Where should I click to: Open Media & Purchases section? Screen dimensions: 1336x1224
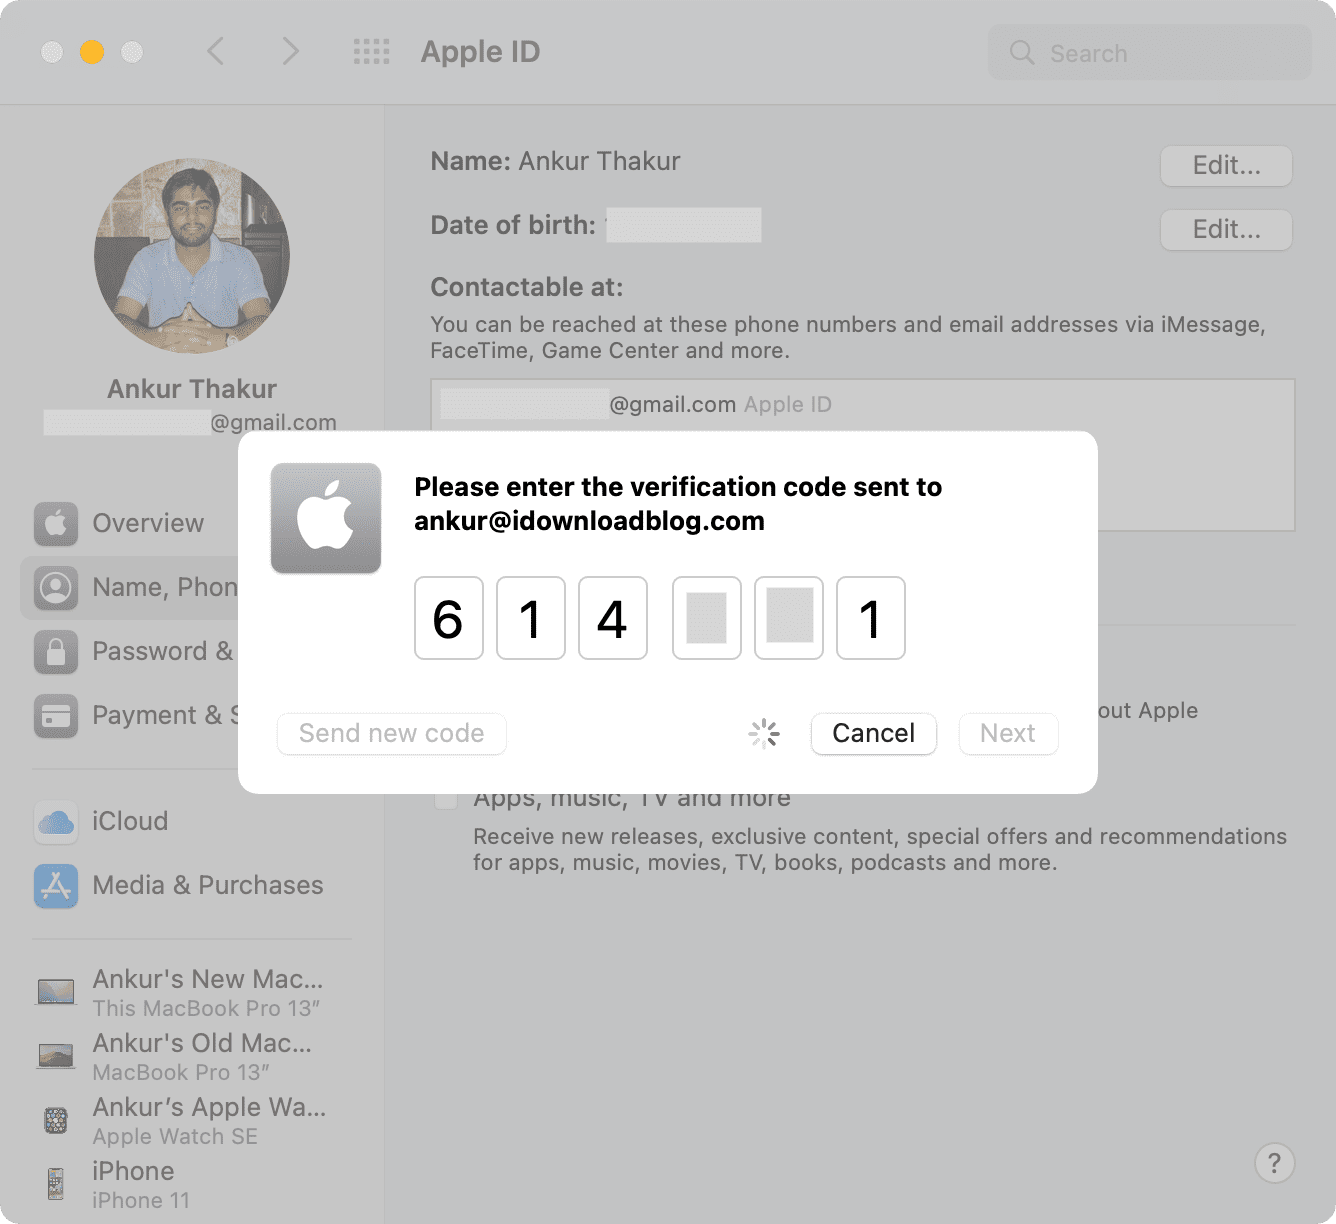pos(208,886)
